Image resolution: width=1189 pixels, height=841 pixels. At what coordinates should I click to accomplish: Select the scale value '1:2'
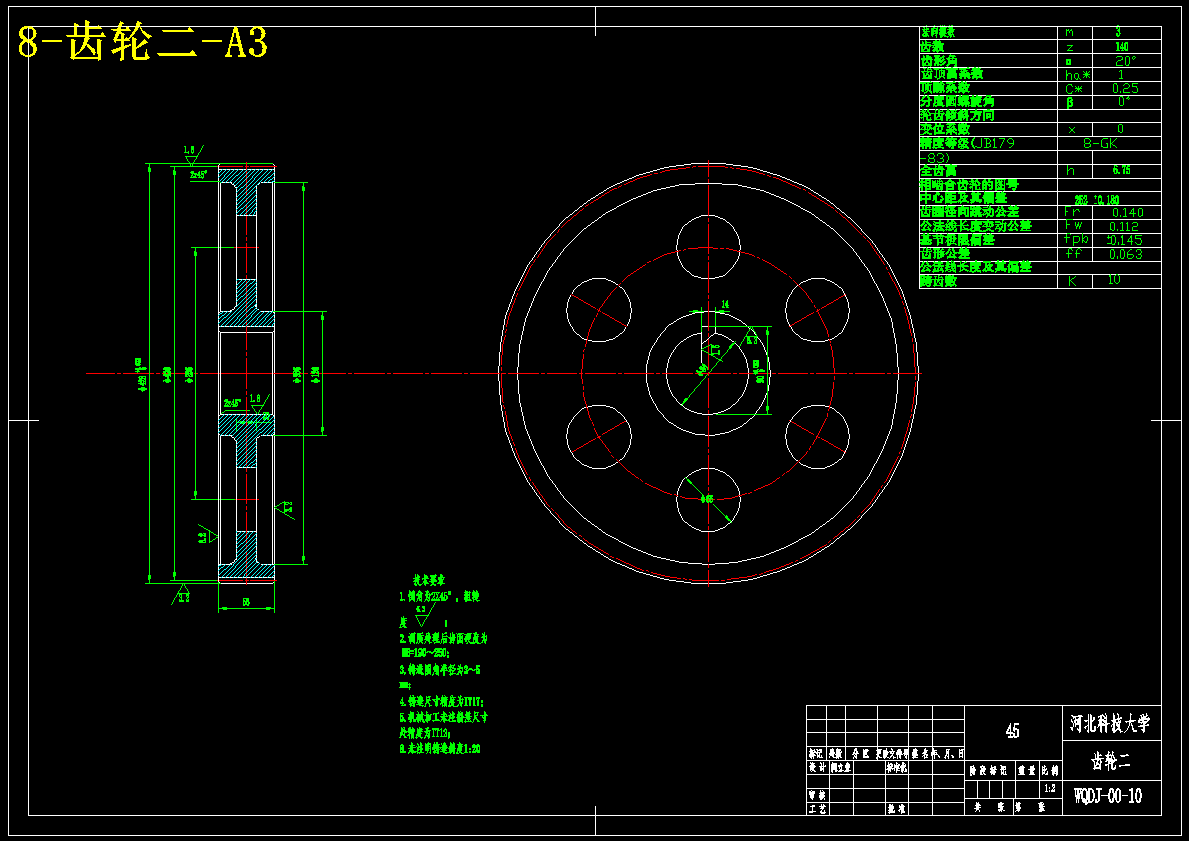point(1050,789)
